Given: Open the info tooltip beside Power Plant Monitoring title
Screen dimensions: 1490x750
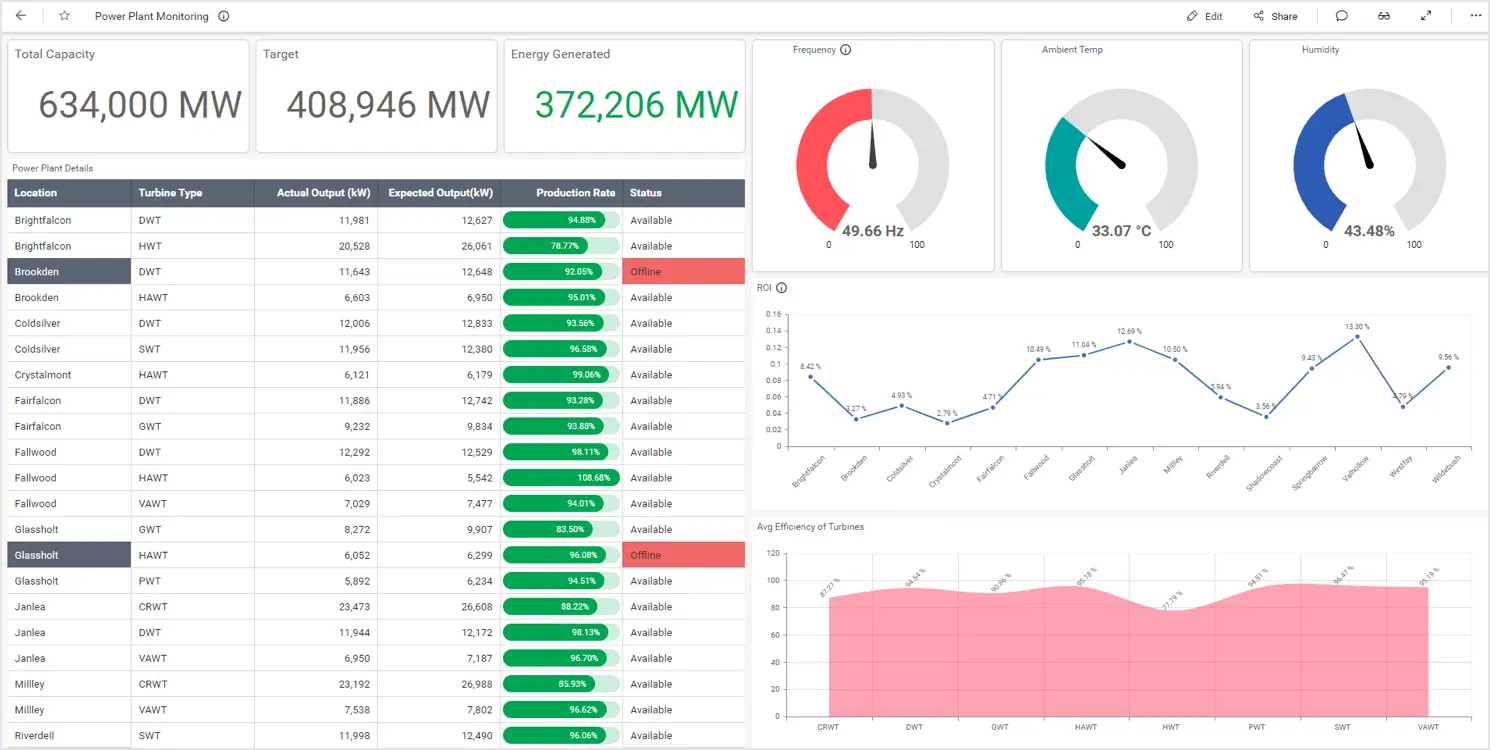Looking at the screenshot, I should [x=223, y=15].
